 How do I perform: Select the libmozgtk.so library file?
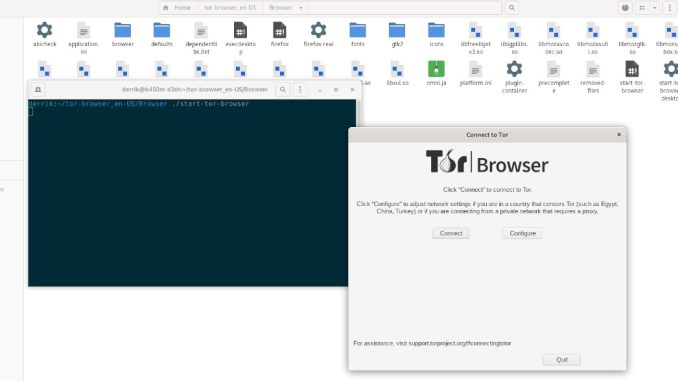[632, 38]
